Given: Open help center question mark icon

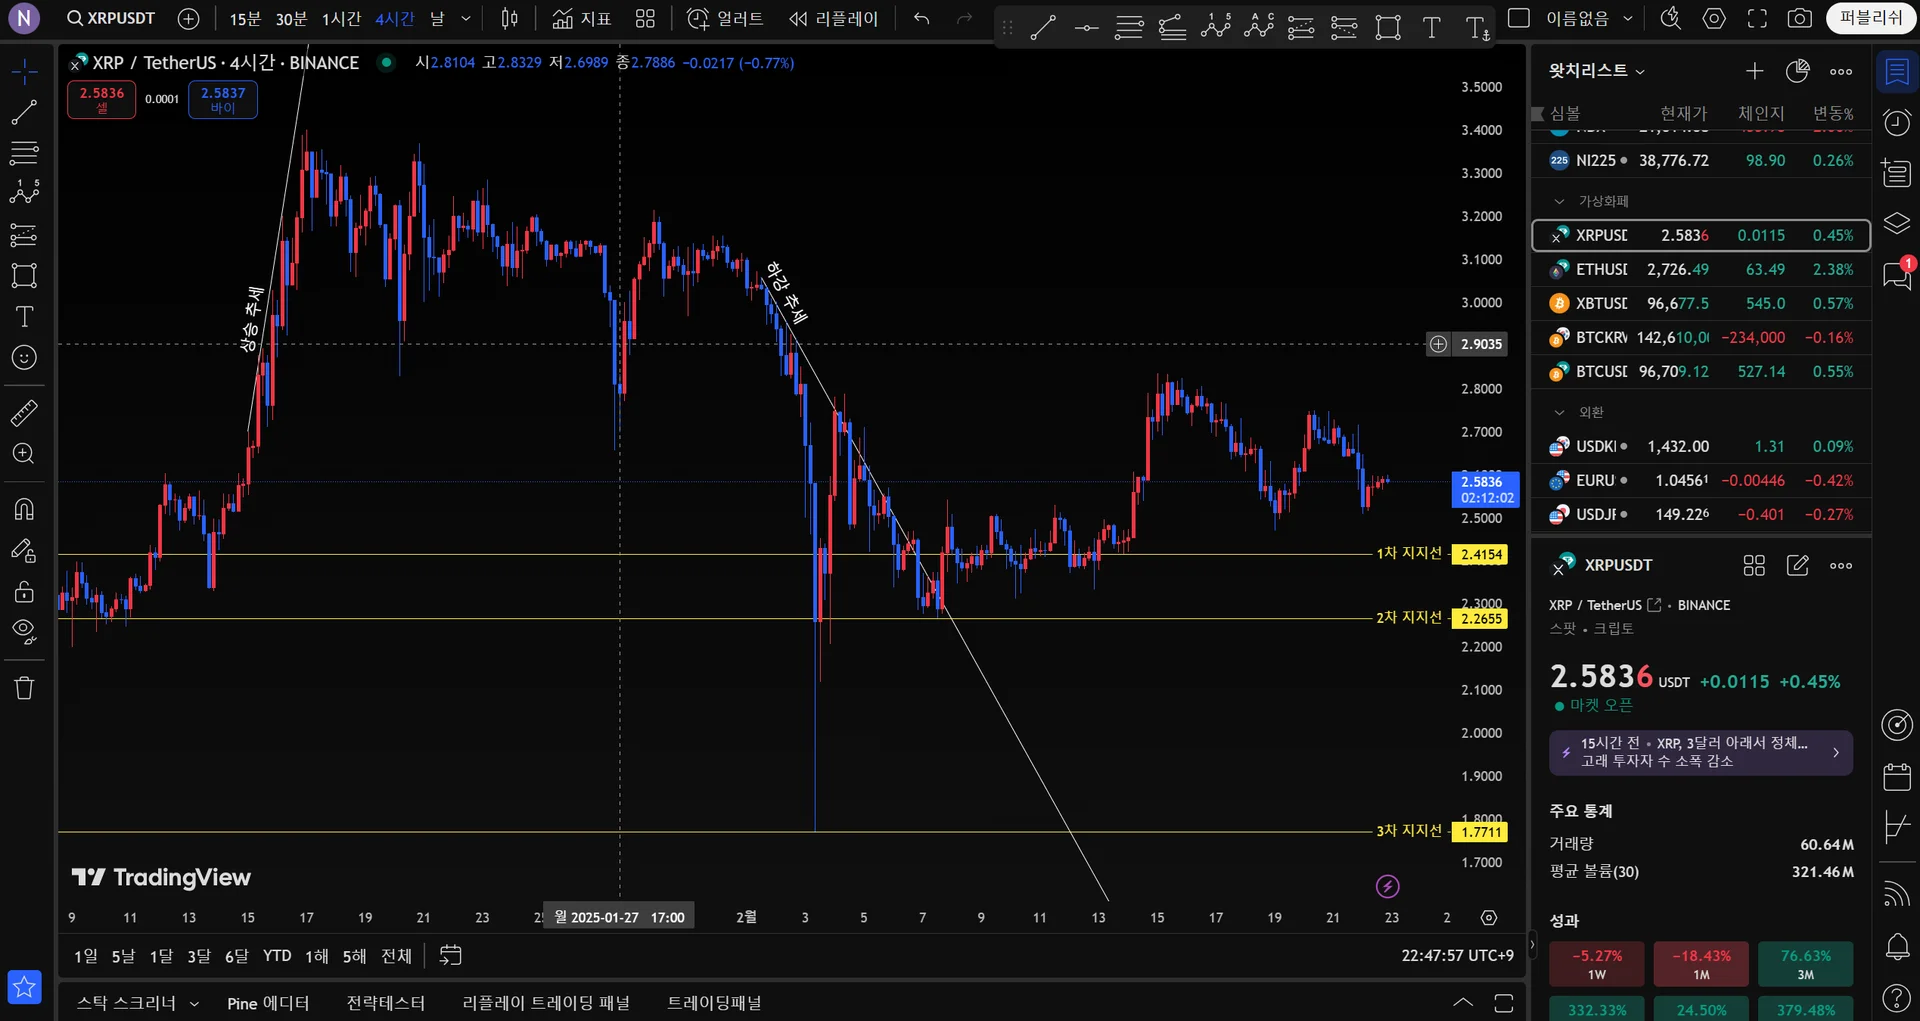Looking at the screenshot, I should tap(1897, 997).
